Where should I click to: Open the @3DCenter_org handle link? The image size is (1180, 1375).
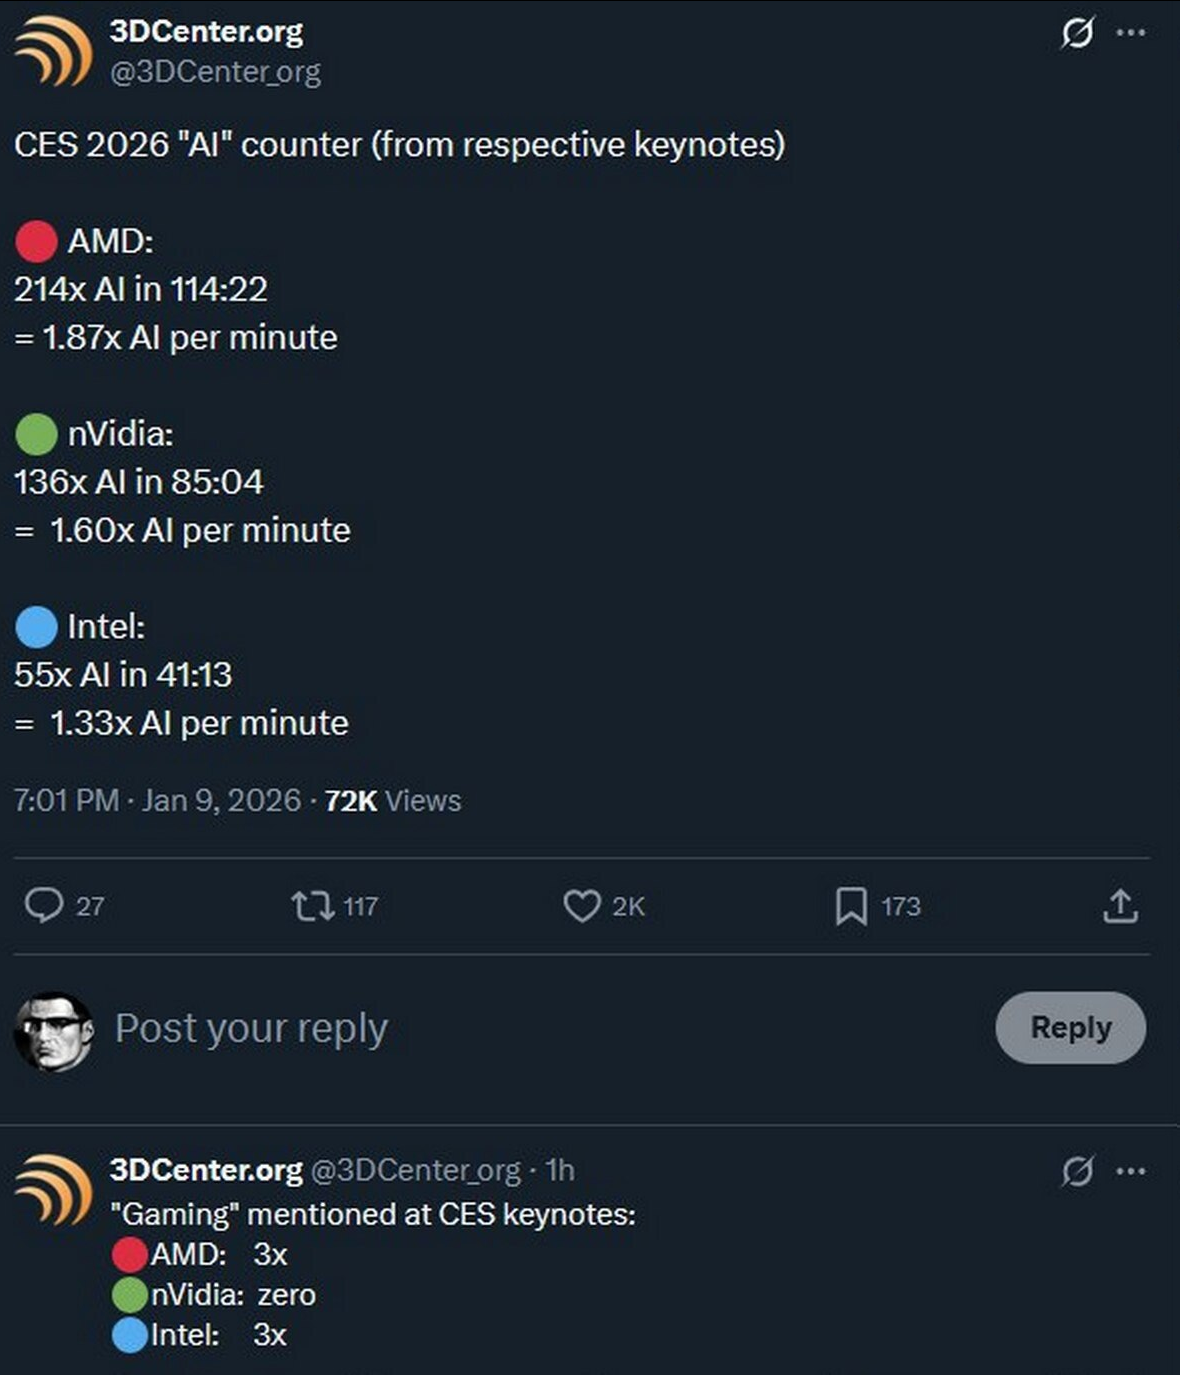click(x=215, y=72)
